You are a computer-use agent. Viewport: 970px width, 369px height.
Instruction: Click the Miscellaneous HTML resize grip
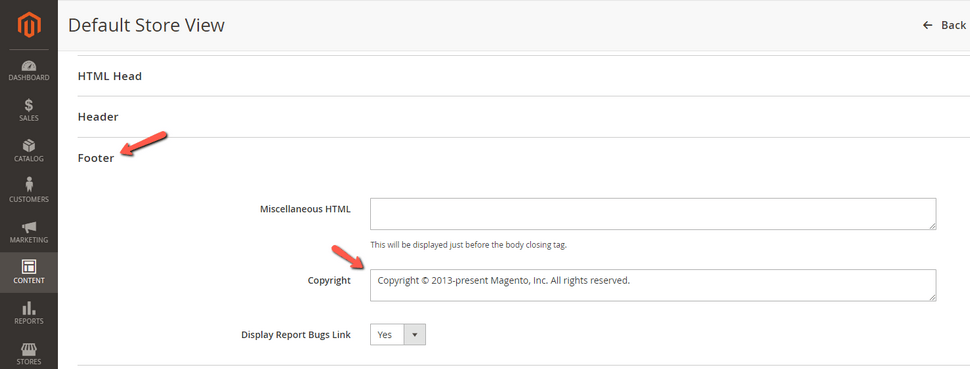(x=932, y=225)
